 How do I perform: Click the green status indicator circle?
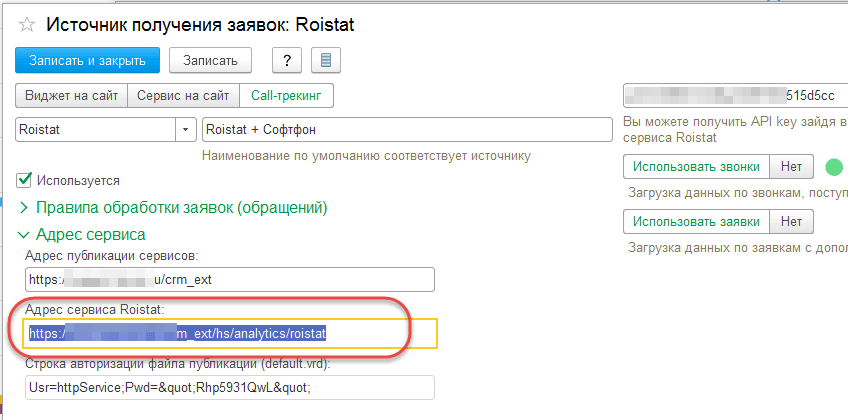click(834, 168)
